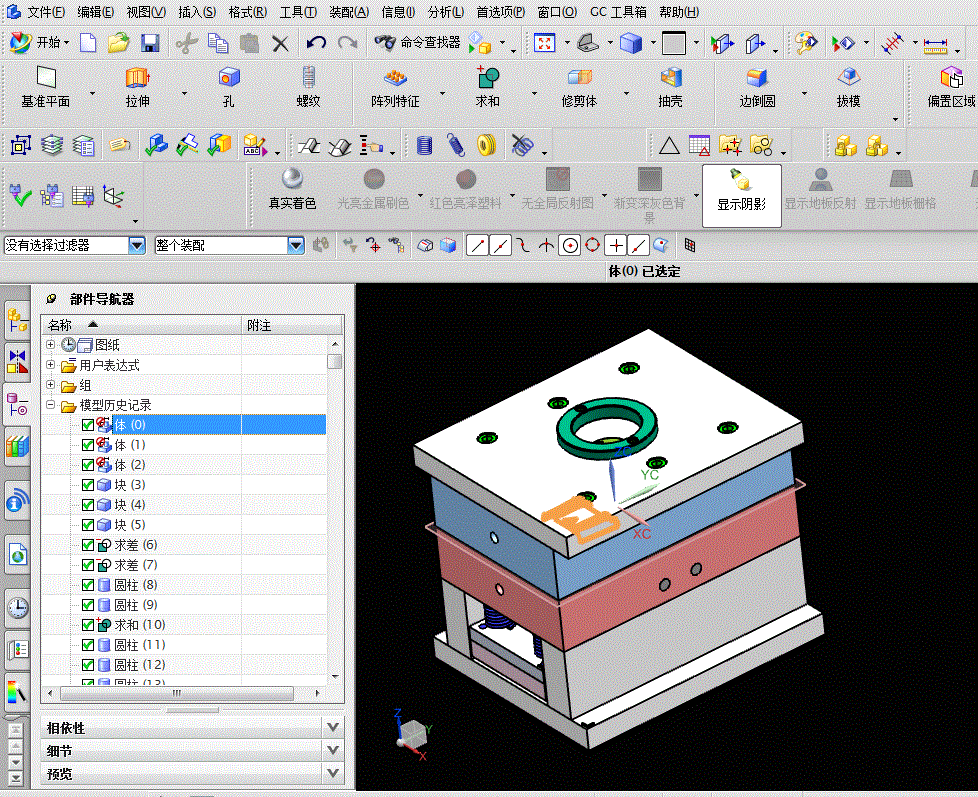Viewport: 978px width, 797px height.
Task: Open the Command Finder binoculars icon
Action: pos(385,42)
